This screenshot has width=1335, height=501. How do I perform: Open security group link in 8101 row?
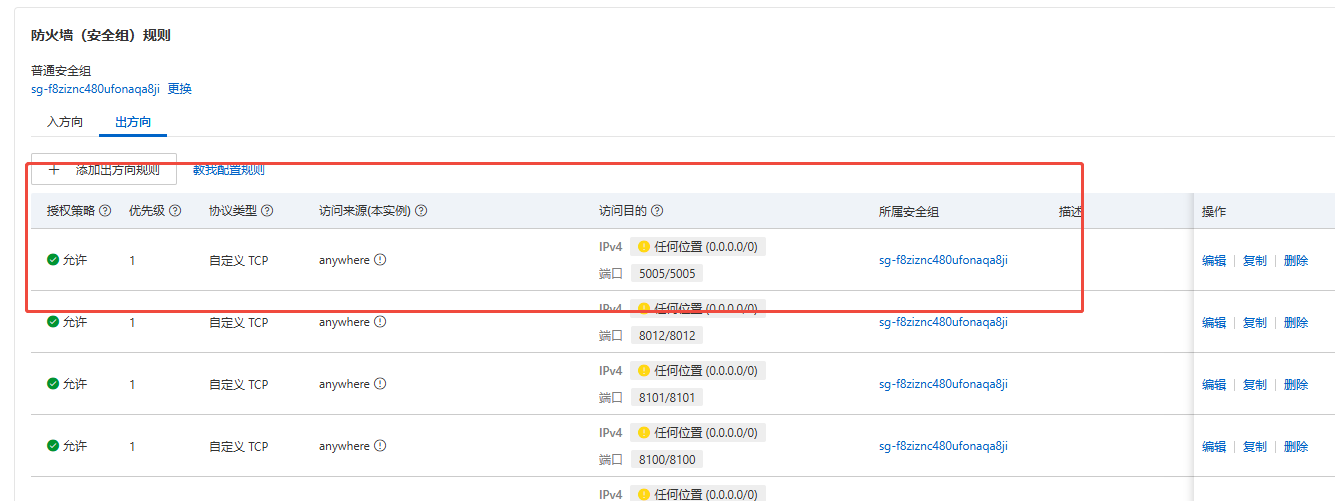(x=943, y=384)
